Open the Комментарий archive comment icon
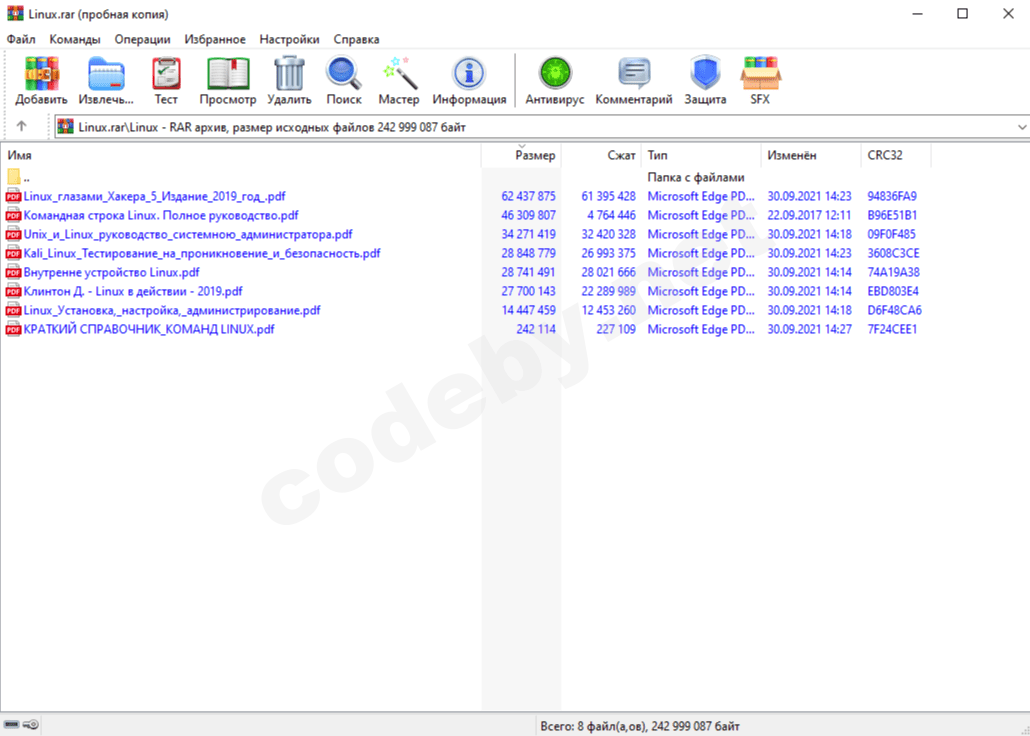Image resolution: width=1030 pixels, height=736 pixels. point(634,73)
